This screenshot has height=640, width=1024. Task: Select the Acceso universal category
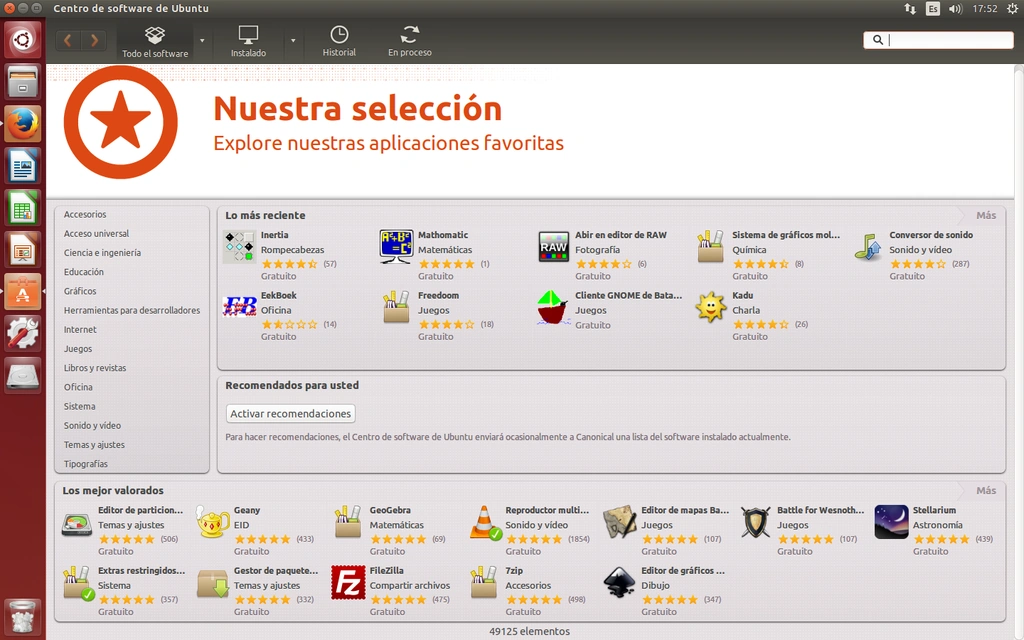(96, 233)
